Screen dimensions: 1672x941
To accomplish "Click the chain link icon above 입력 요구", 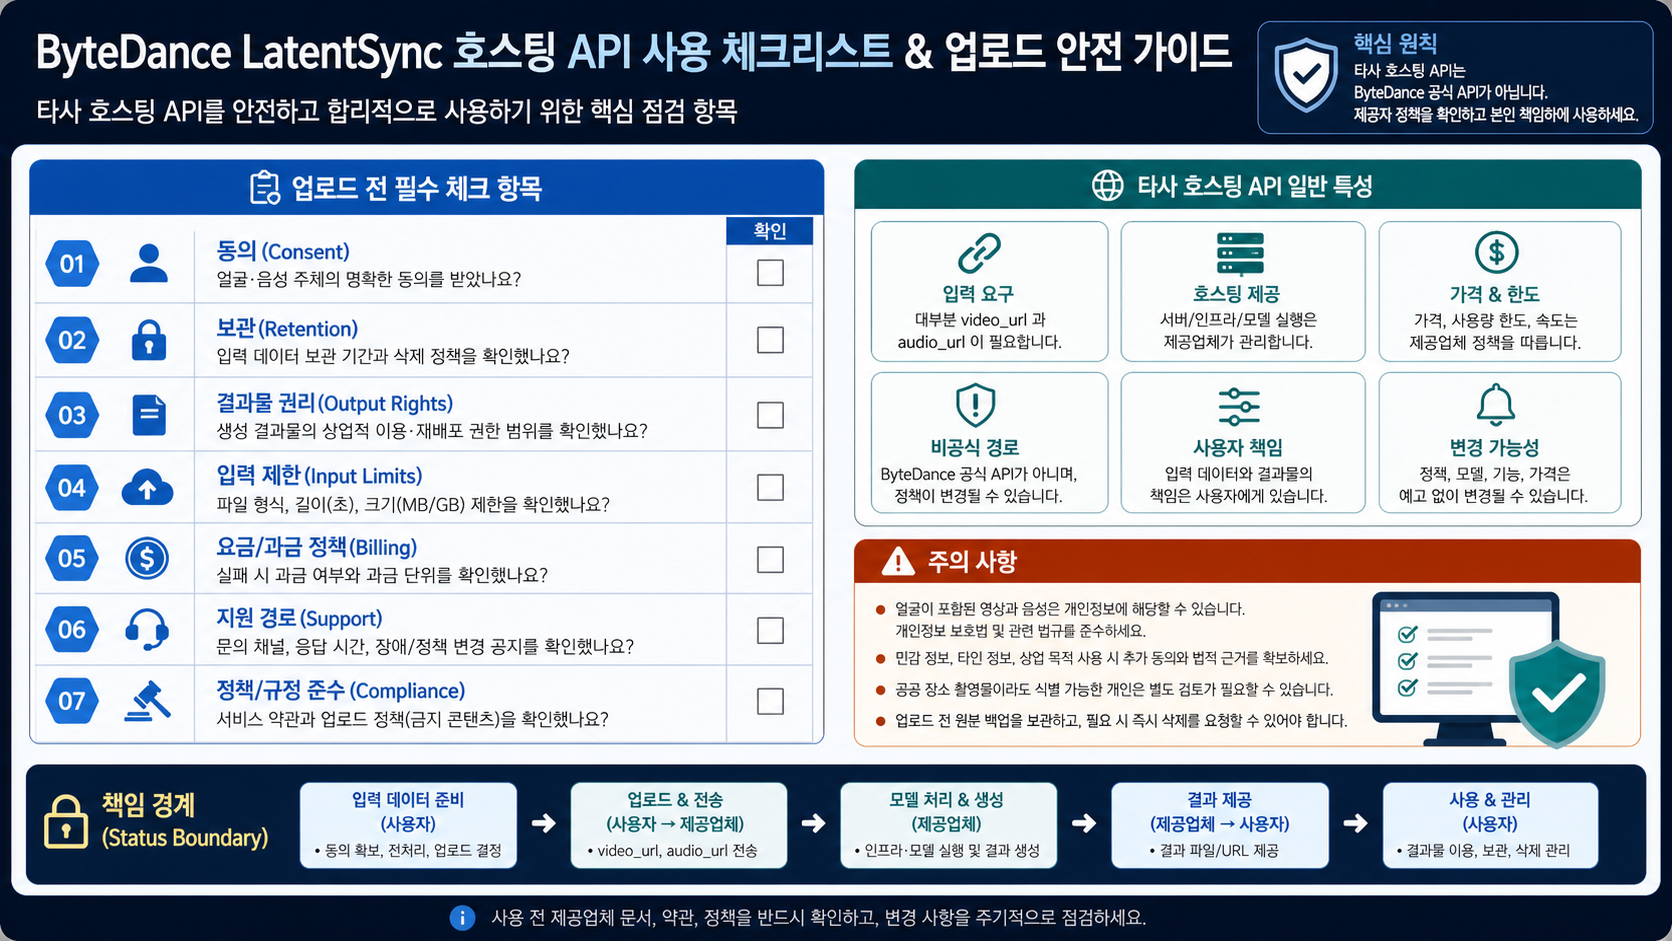I will point(979,253).
